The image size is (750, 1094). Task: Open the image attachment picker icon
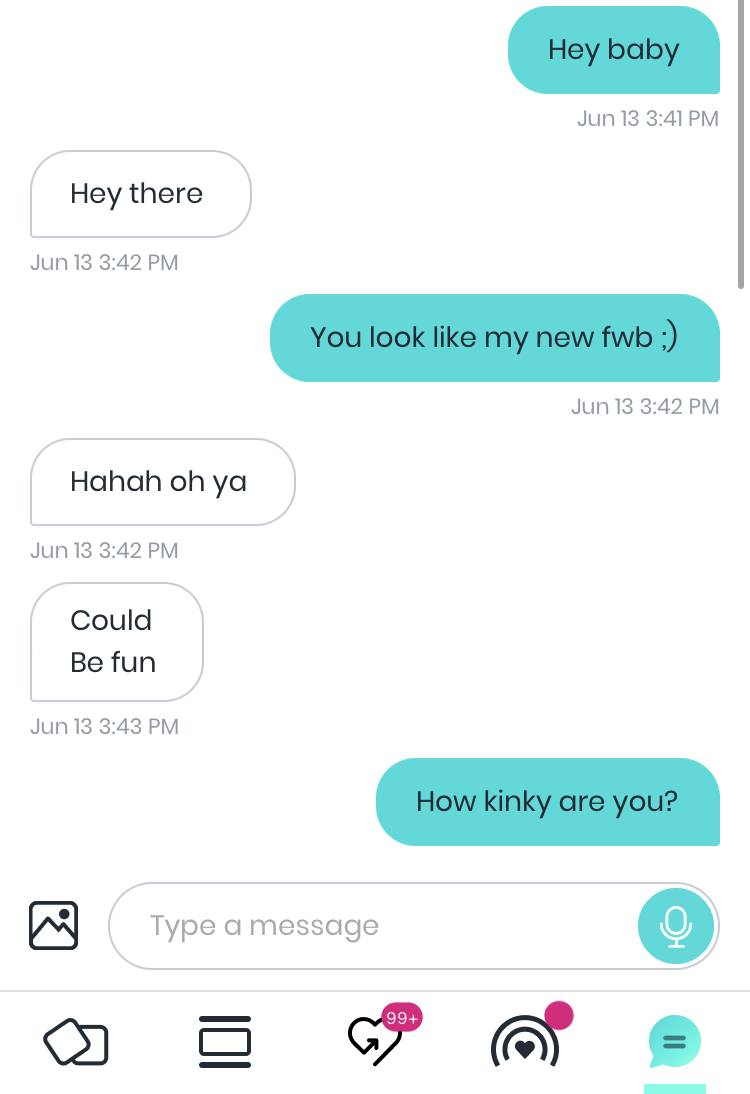tap(53, 926)
